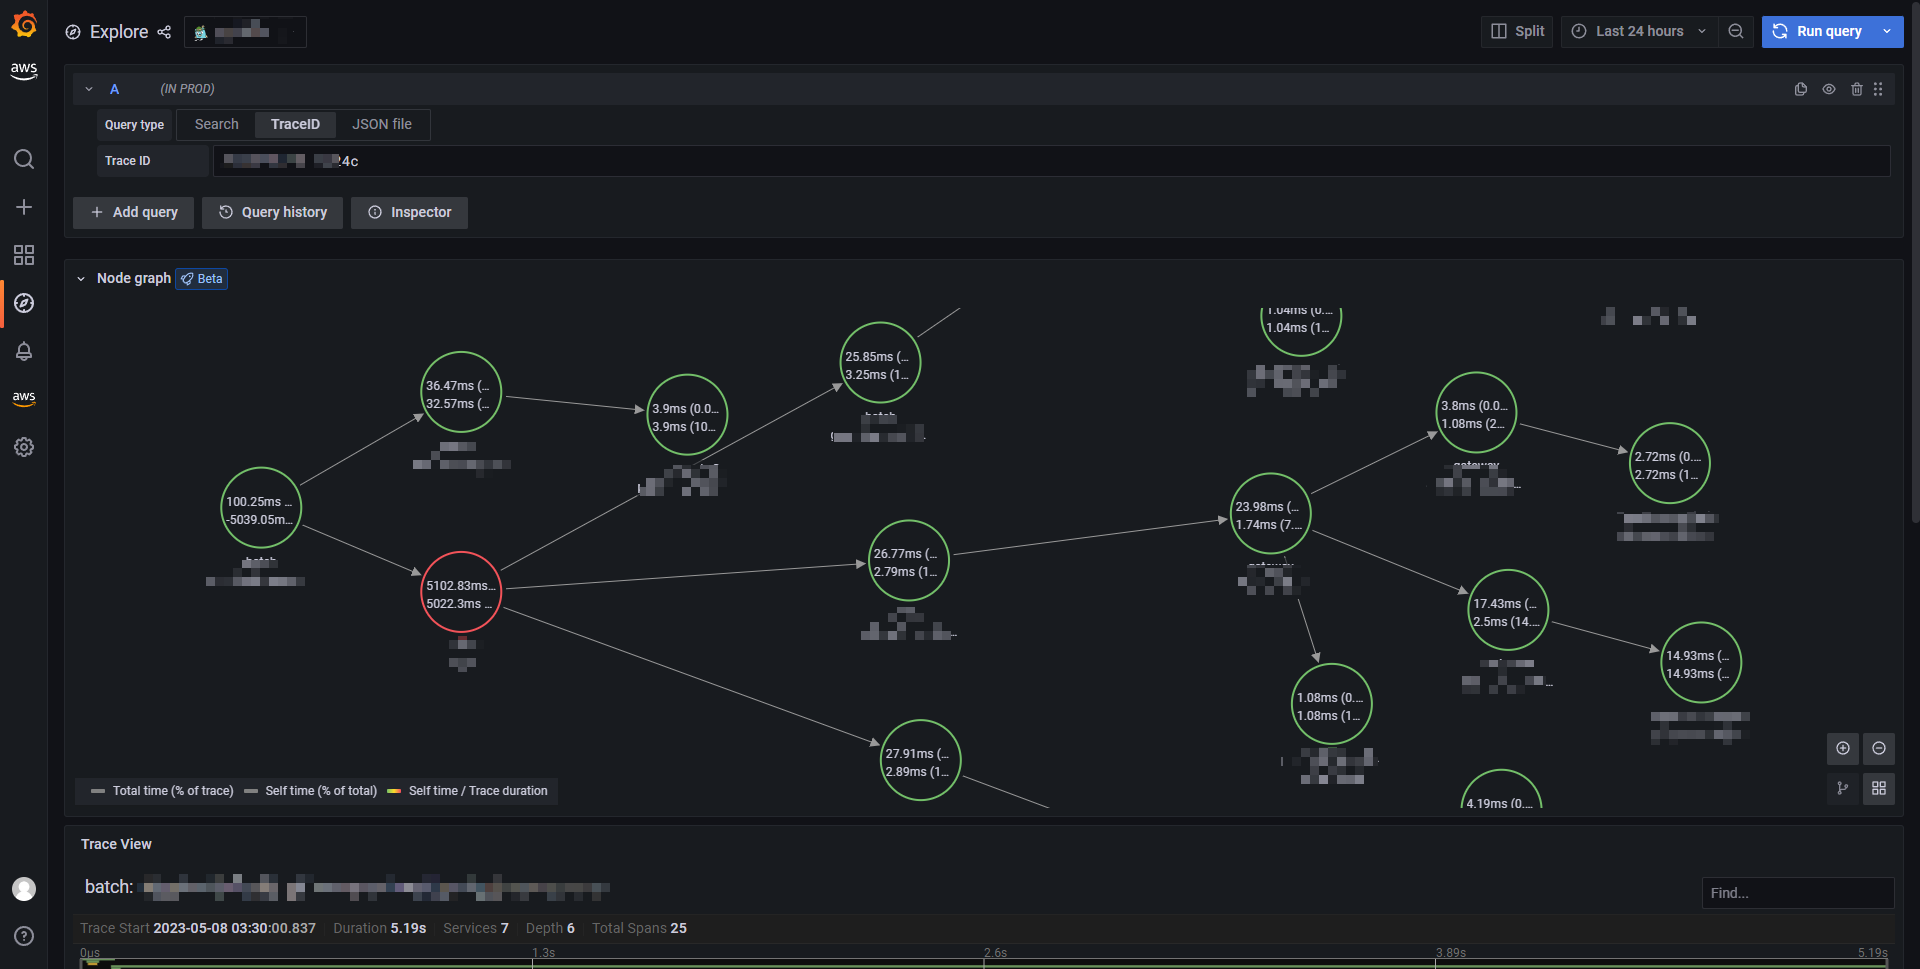
Task: Click the Total Spans 25 label
Action: [639, 928]
